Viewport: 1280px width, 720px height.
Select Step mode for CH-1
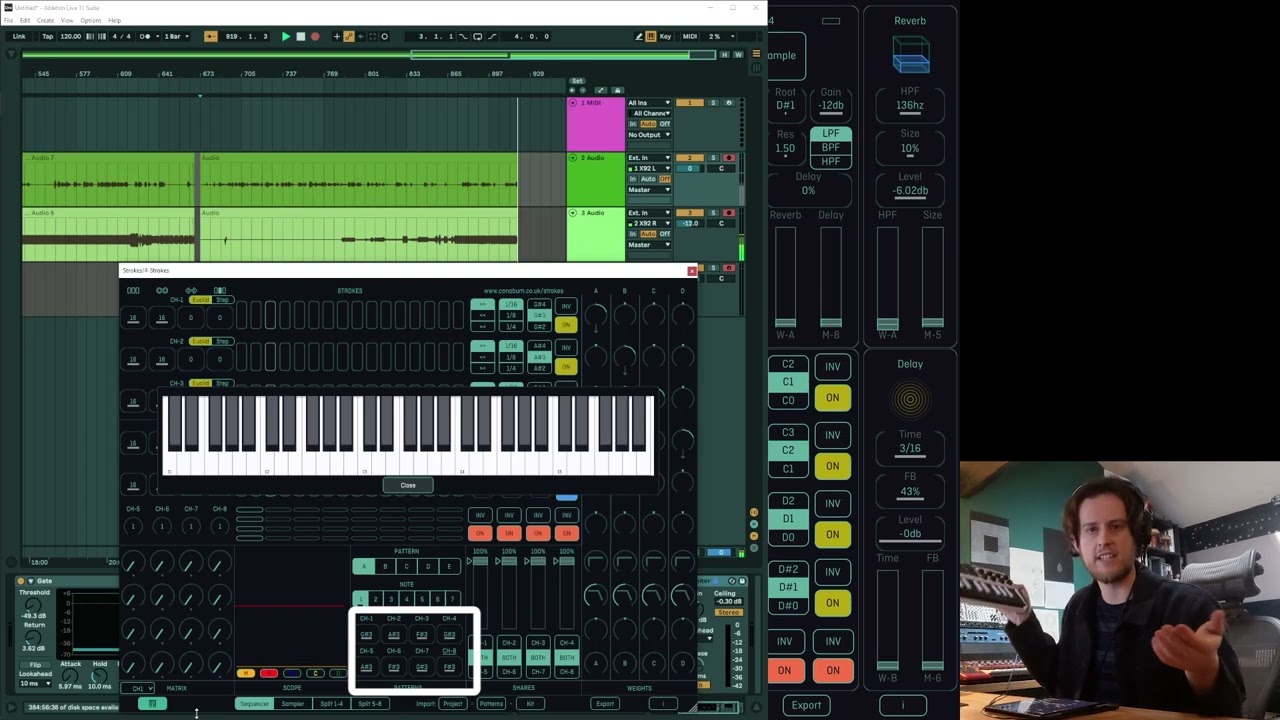pos(222,300)
